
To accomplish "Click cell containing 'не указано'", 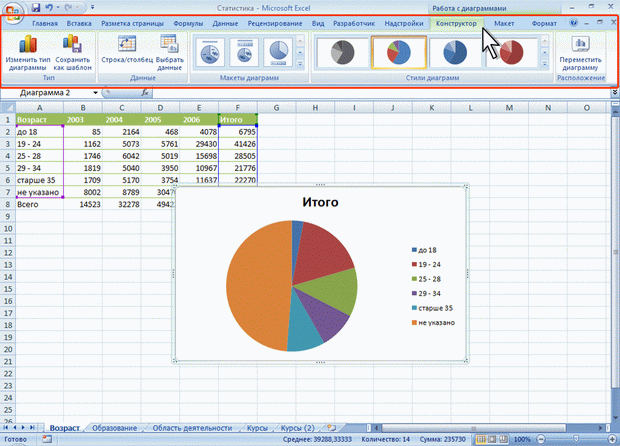I will click(x=40, y=192).
